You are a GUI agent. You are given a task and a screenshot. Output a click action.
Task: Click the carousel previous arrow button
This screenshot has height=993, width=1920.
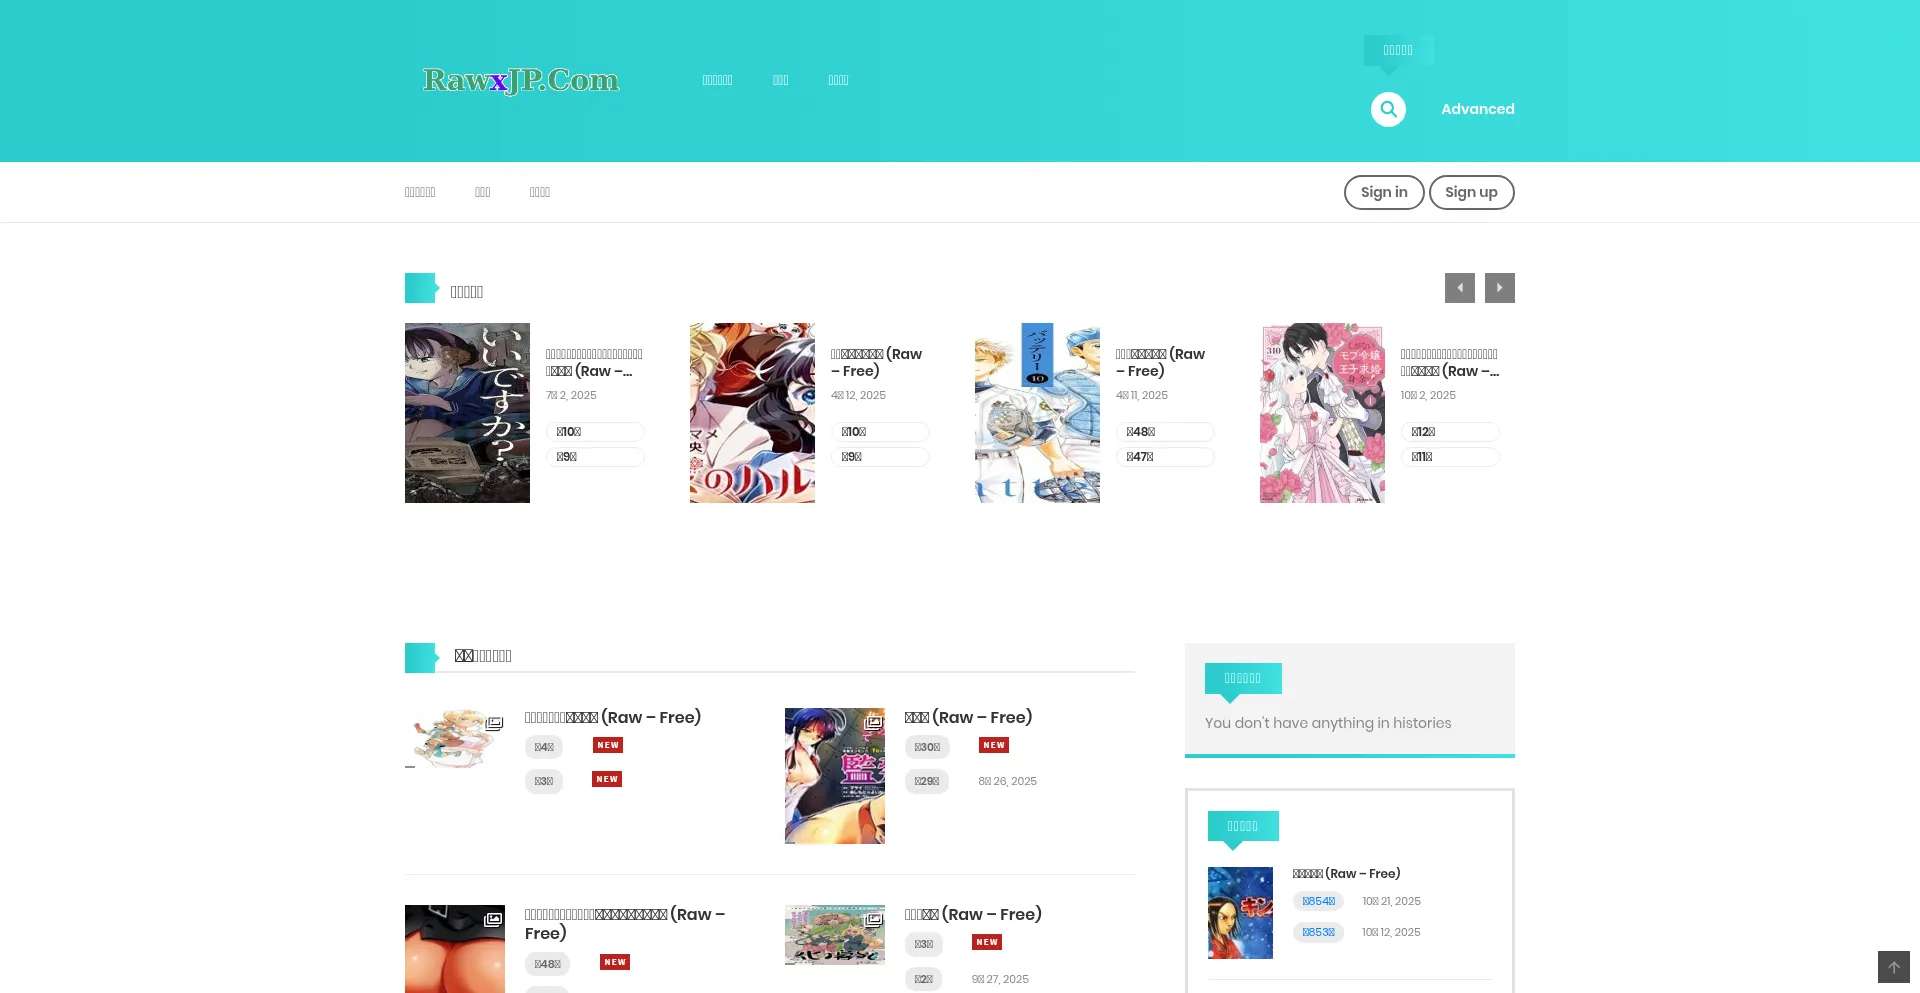coord(1459,288)
